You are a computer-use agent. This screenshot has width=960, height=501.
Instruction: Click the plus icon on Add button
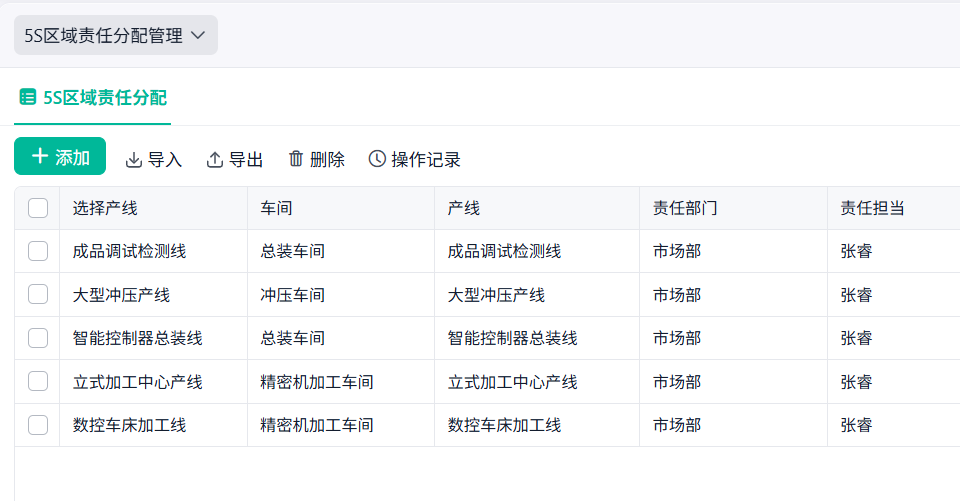(40, 157)
